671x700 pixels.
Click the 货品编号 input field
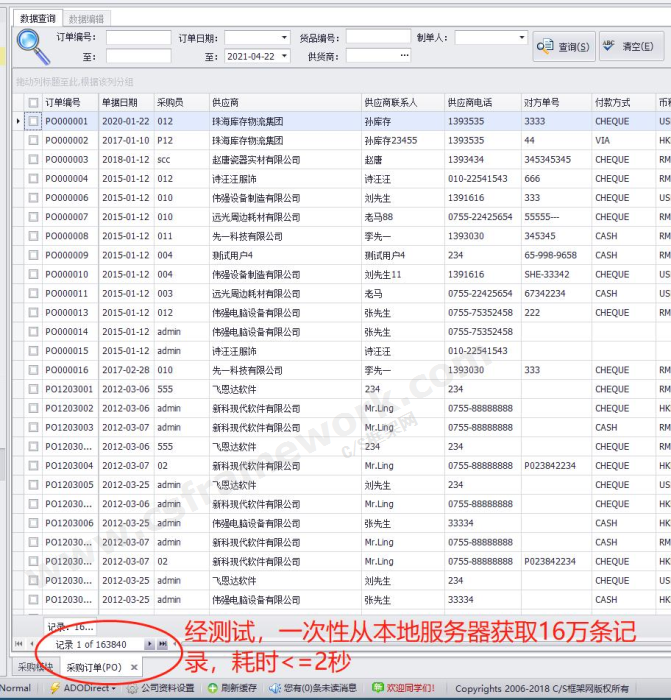pos(377,38)
